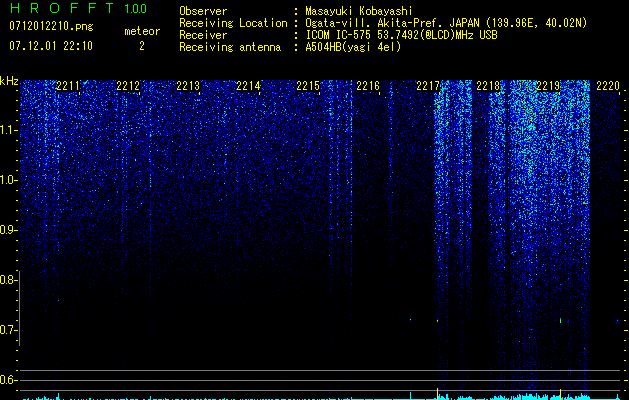Select the ICOM IC-575 receiver text
629x400 pixels.
(401, 35)
